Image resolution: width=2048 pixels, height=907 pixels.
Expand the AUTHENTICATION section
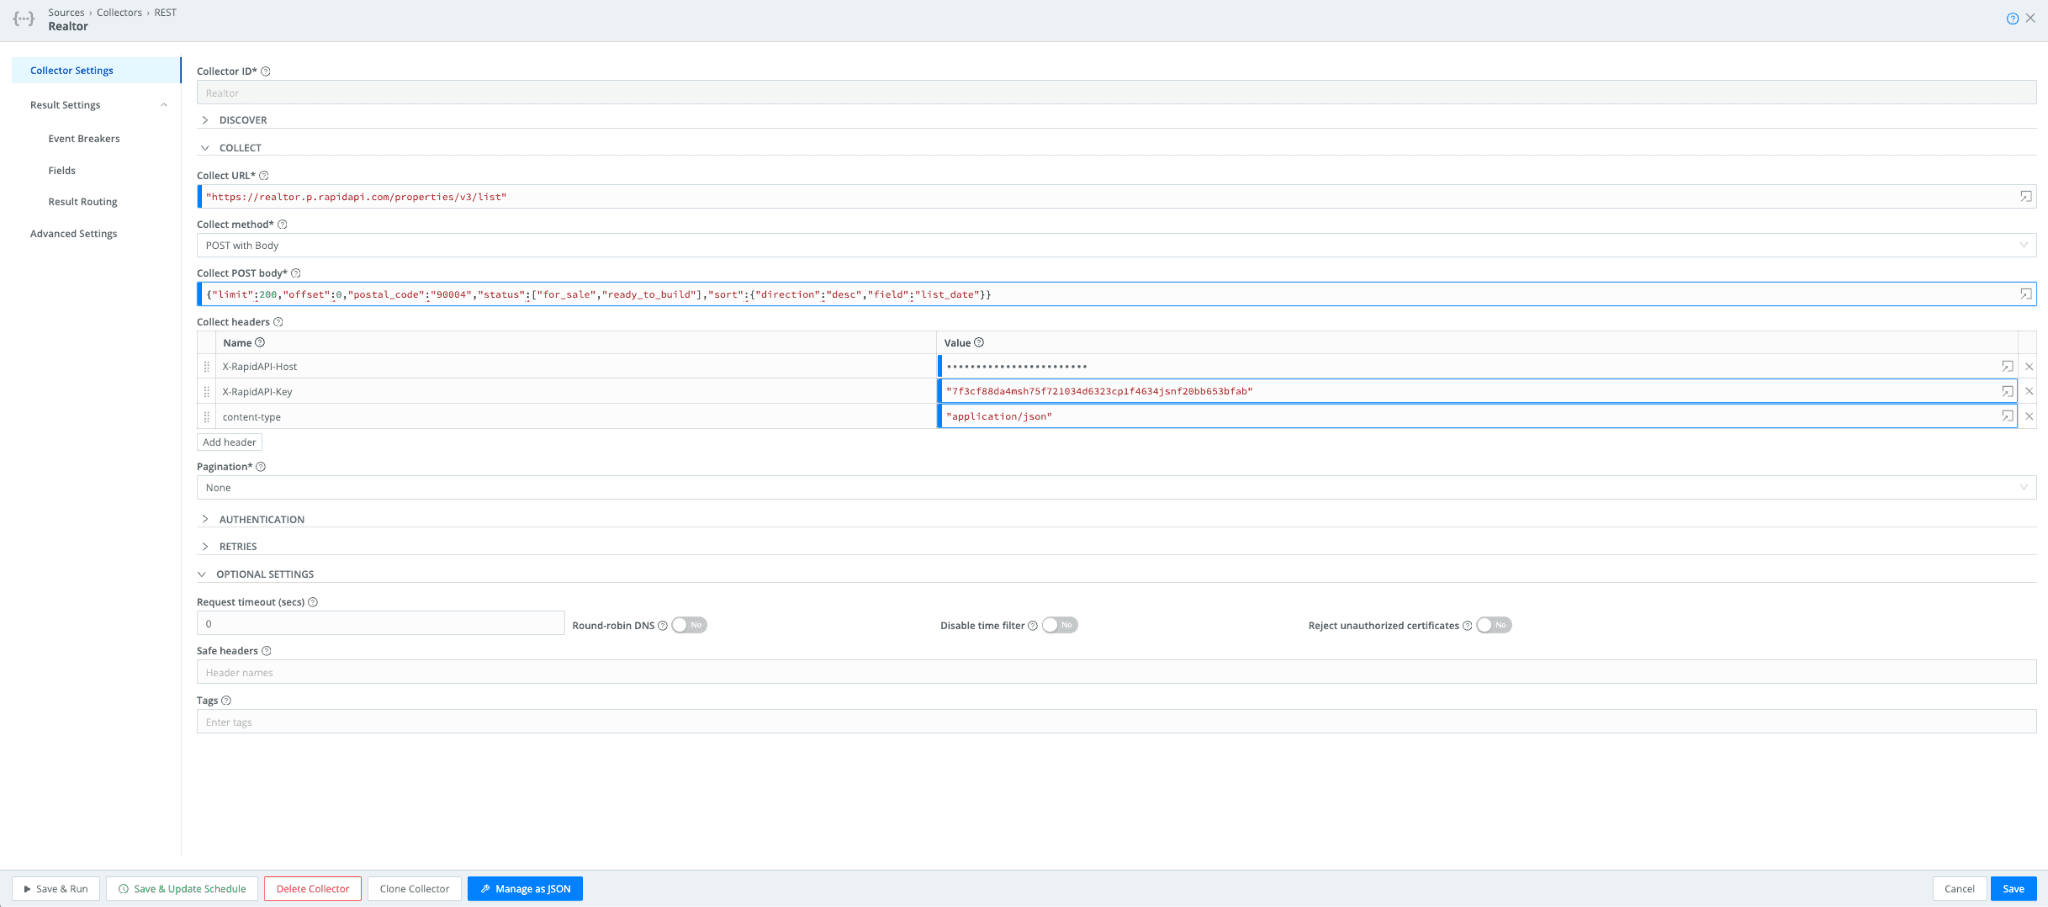tap(261, 520)
